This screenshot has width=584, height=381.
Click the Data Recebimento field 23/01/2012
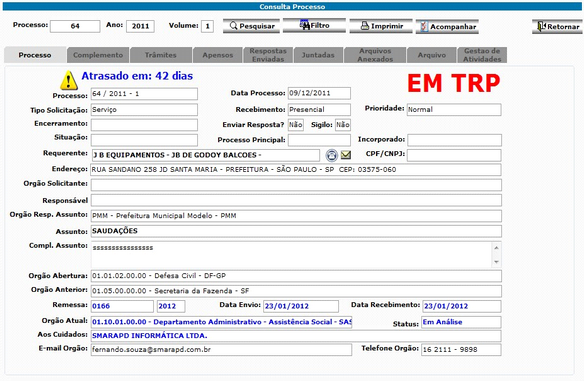point(462,306)
